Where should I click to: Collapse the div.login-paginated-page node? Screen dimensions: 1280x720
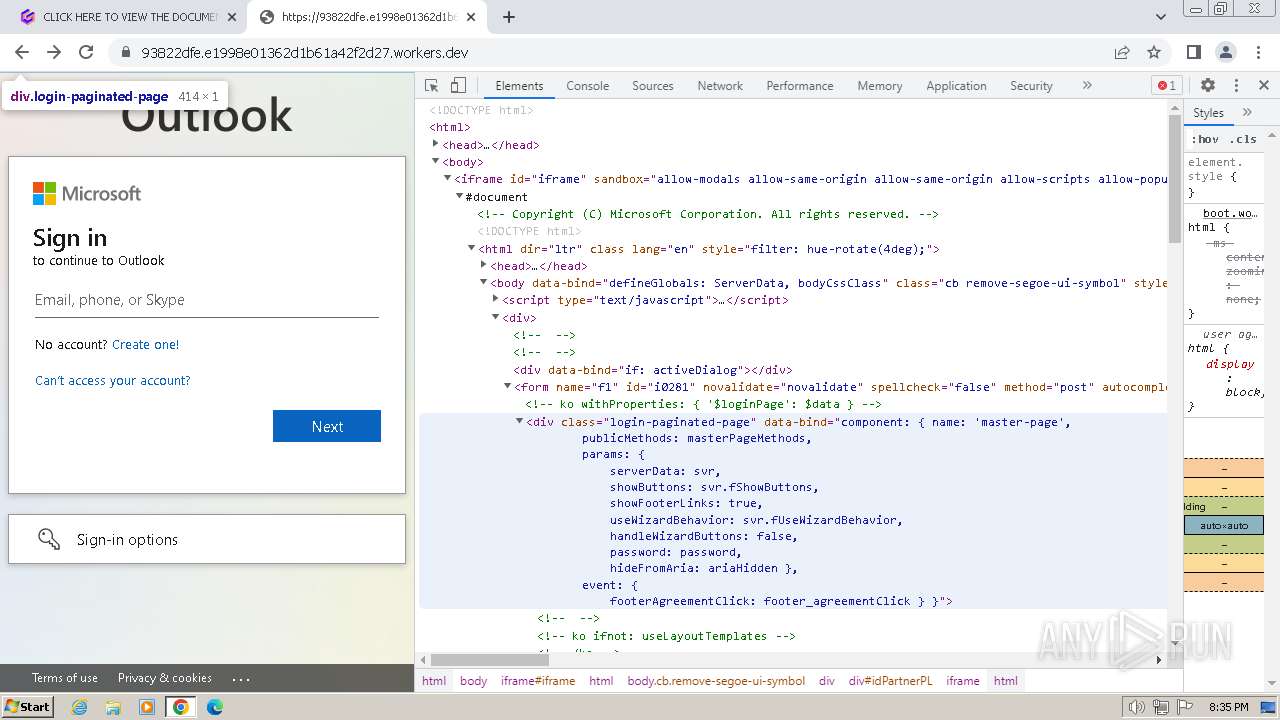[519, 421]
